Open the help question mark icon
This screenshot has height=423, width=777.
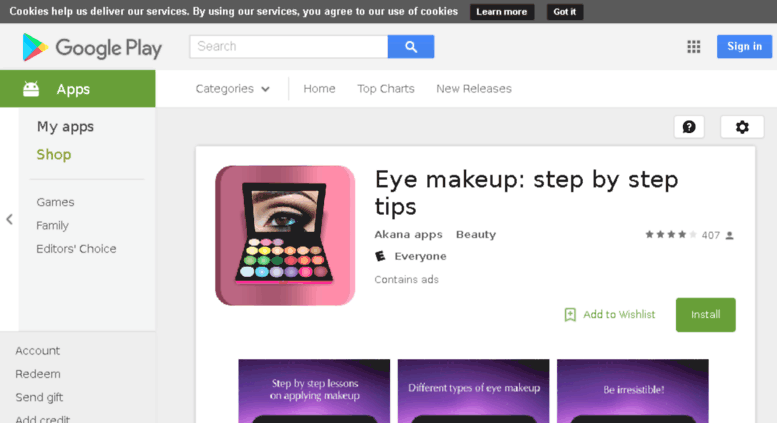coord(689,127)
